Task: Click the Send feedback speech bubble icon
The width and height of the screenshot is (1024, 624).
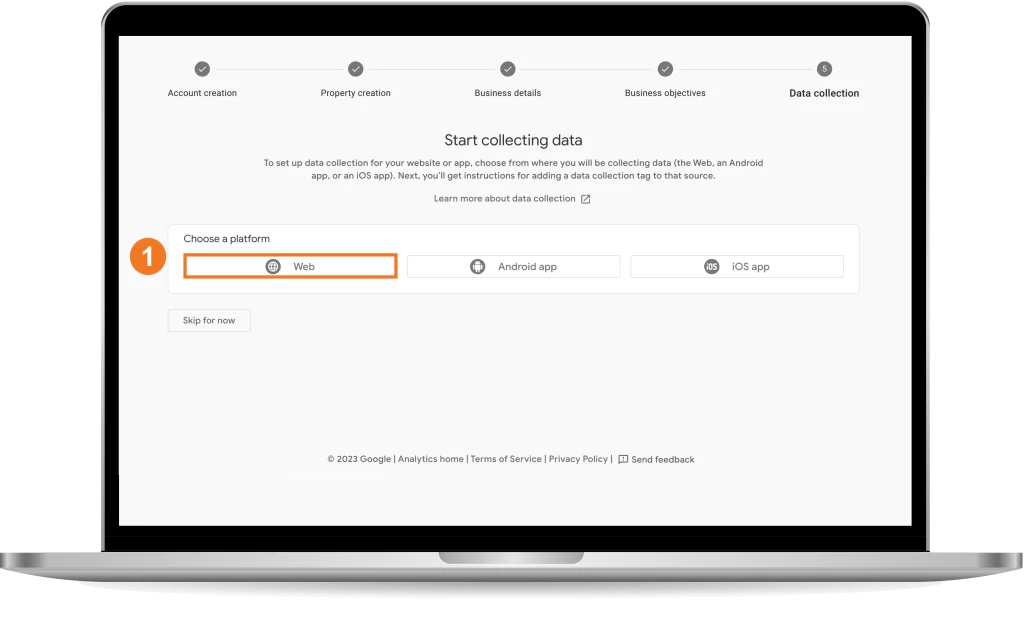Action: [623, 460]
